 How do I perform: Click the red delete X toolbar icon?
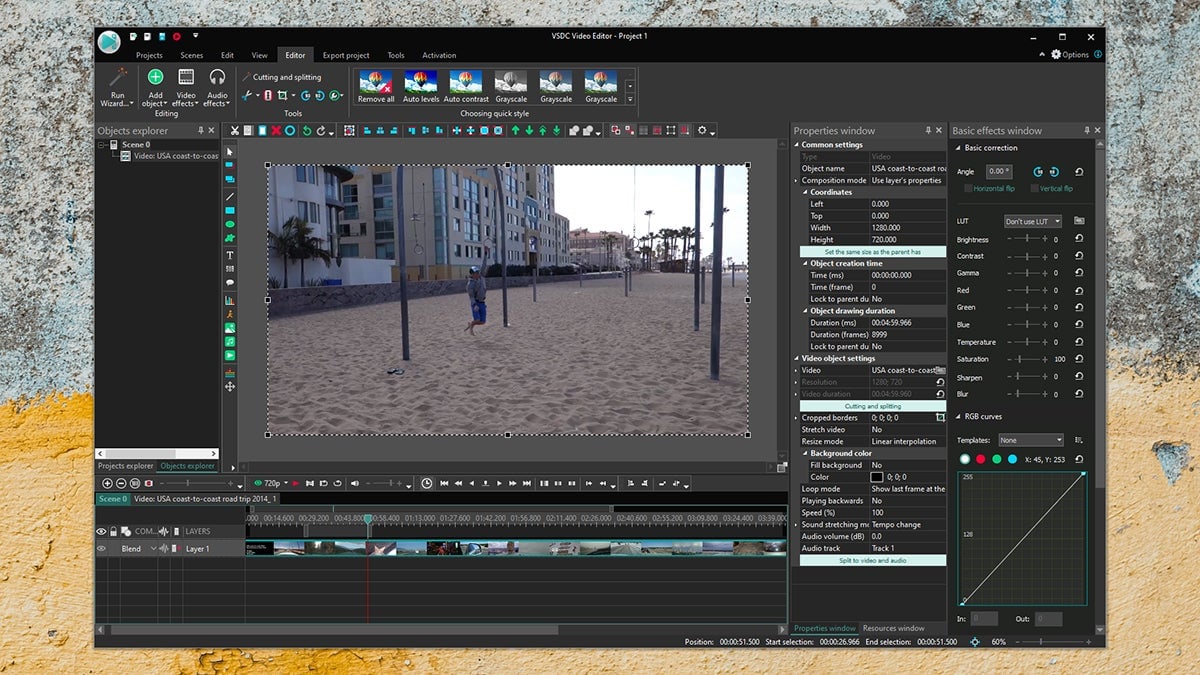(276, 131)
